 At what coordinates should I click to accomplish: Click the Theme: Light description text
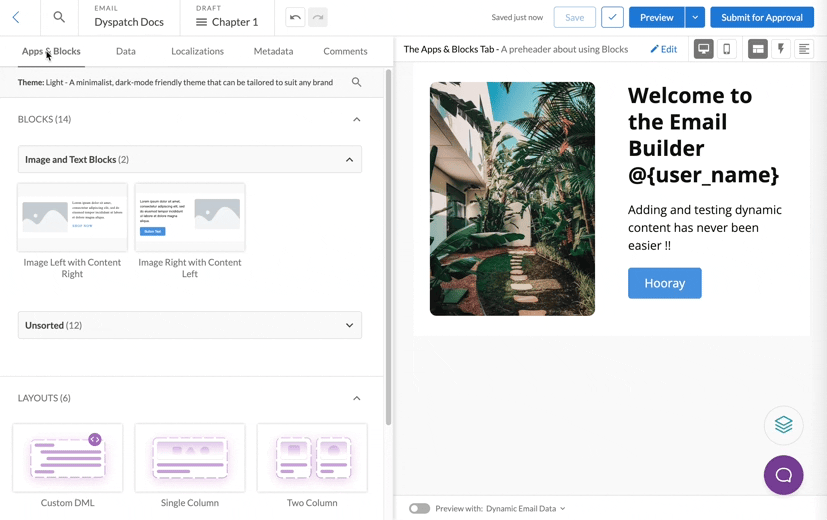[x=175, y=82]
